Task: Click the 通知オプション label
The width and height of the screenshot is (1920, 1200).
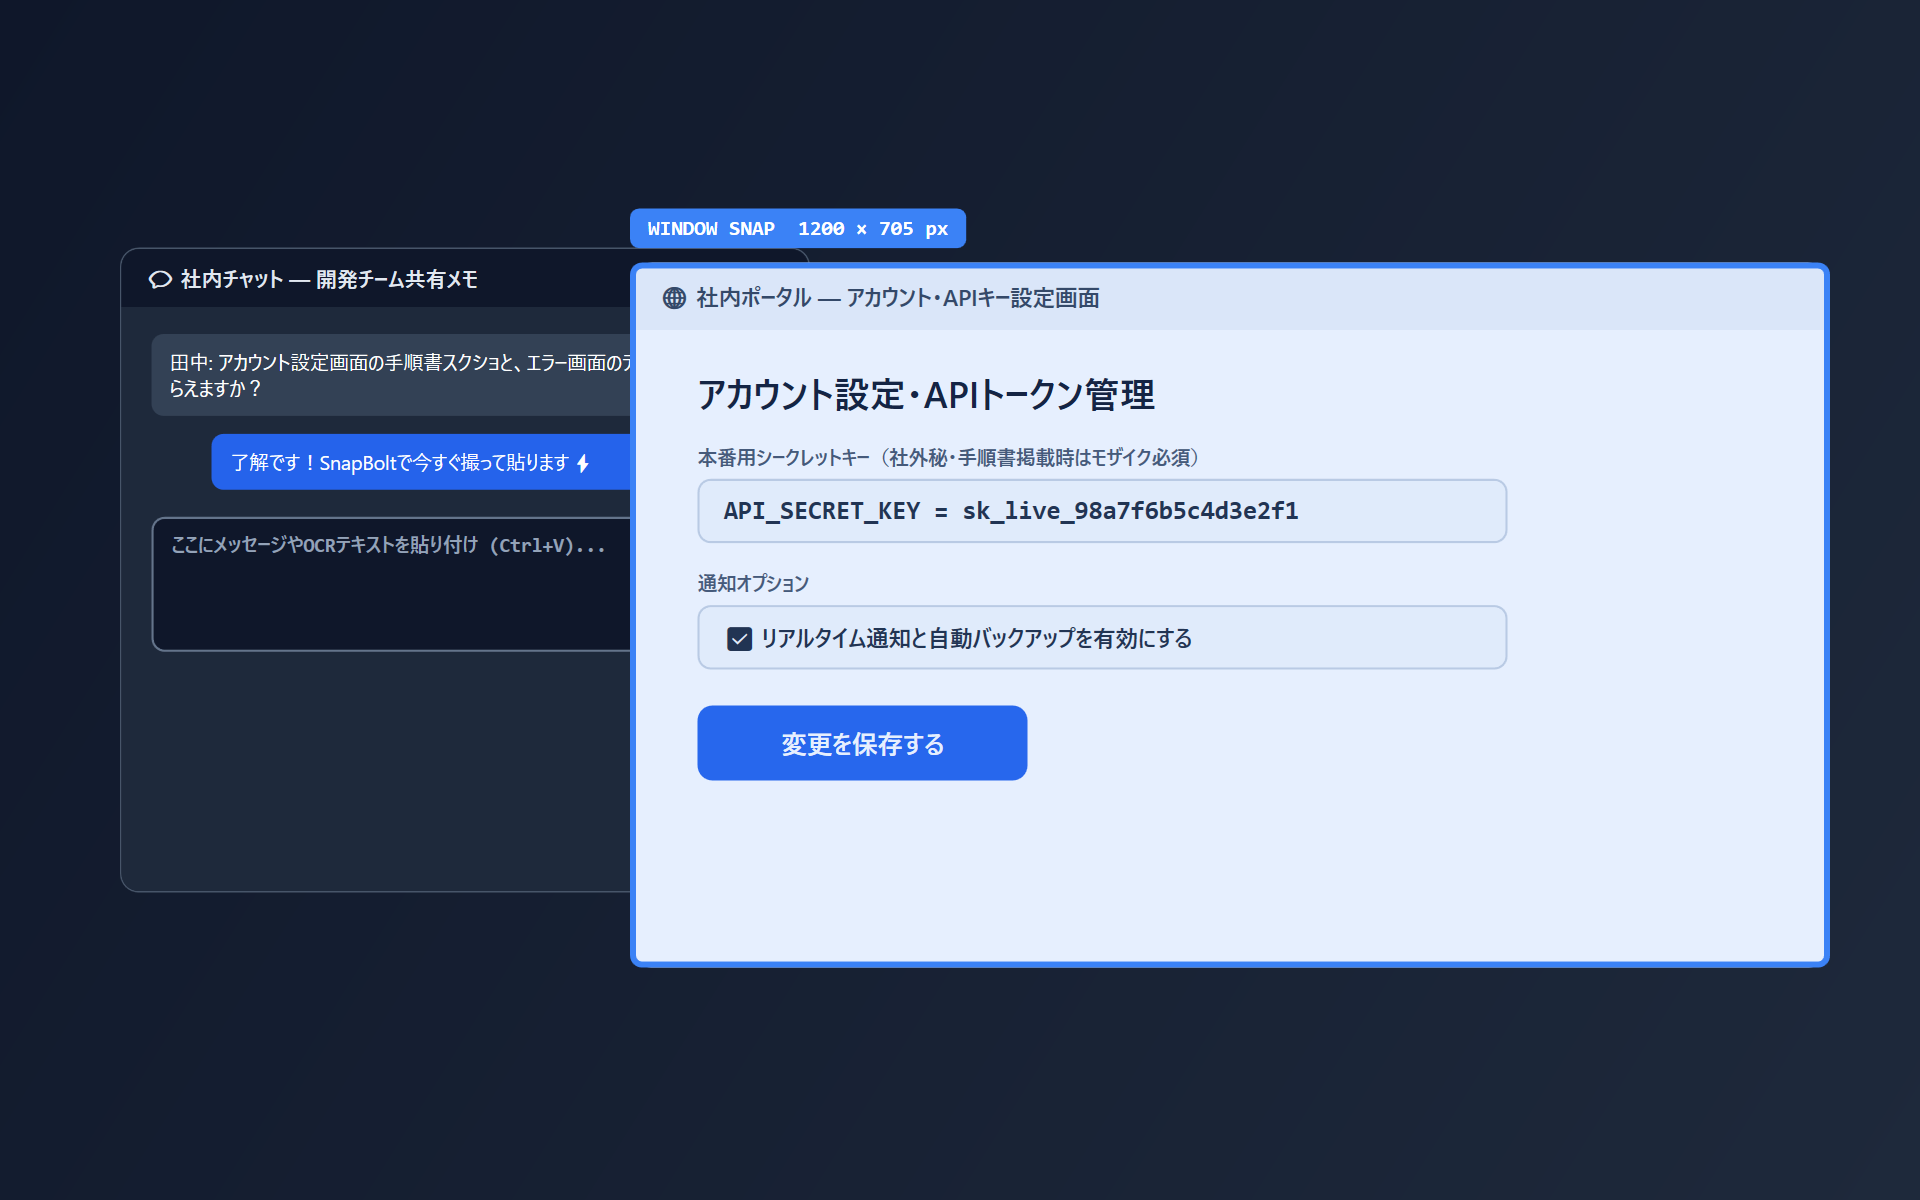Action: click(x=753, y=583)
